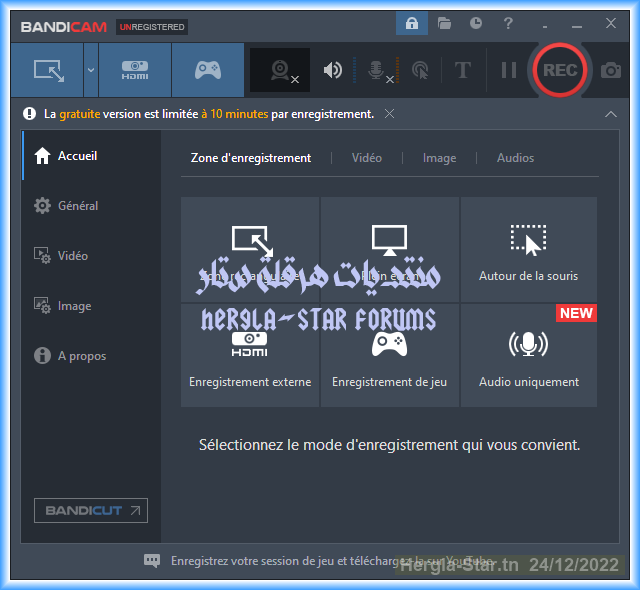The height and width of the screenshot is (590, 640).
Task: Choose Autour de la souris mode
Action: pos(529,250)
